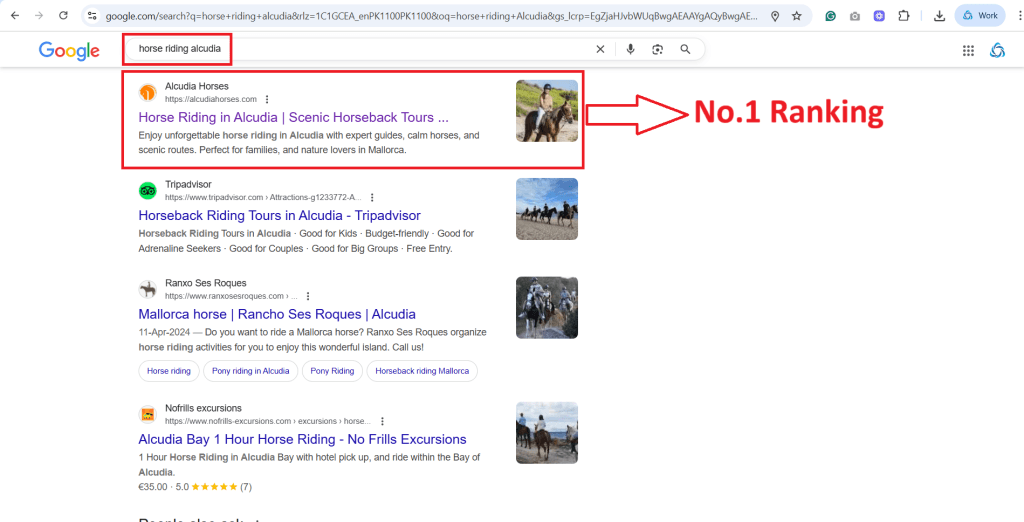Viewport: 1024px width, 522px height.
Task: Click the magnifying glass search icon
Action: click(x=685, y=49)
